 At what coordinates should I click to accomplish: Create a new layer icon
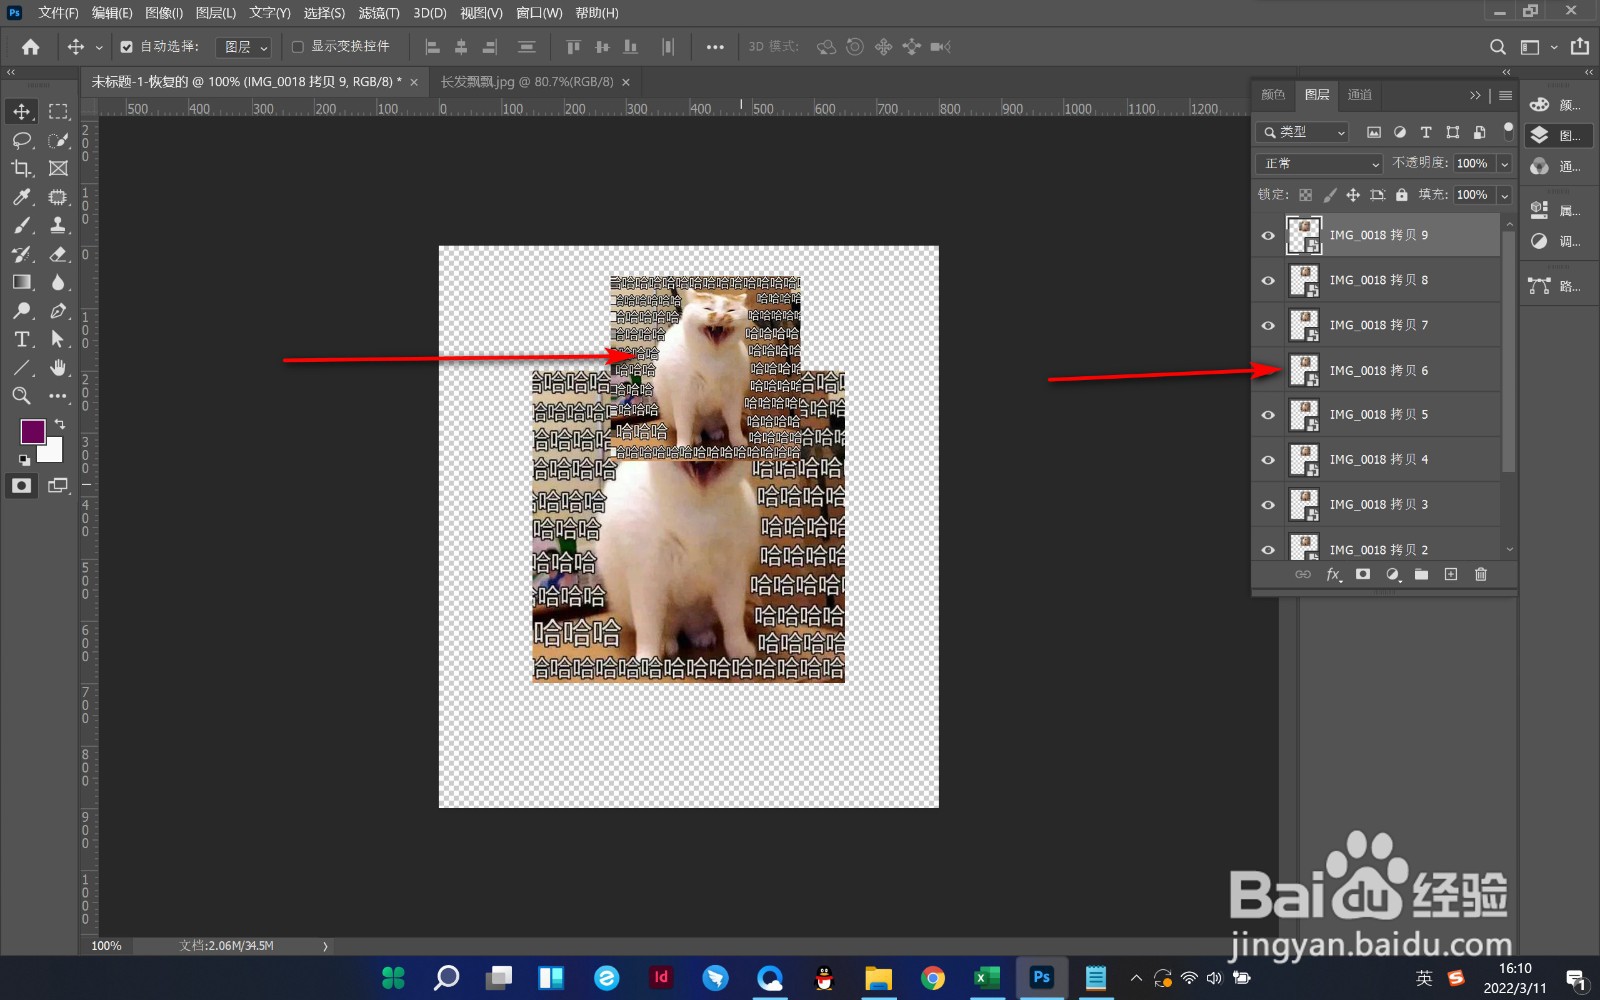pyautogui.click(x=1451, y=574)
